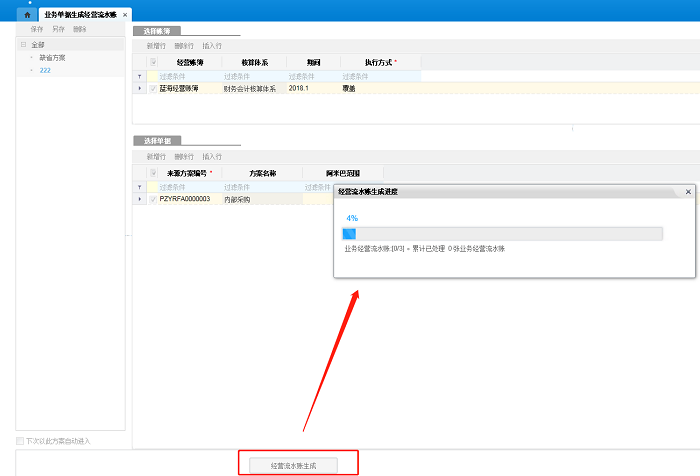Toggle checkbox for PZYRFA0000003 row

(153, 200)
